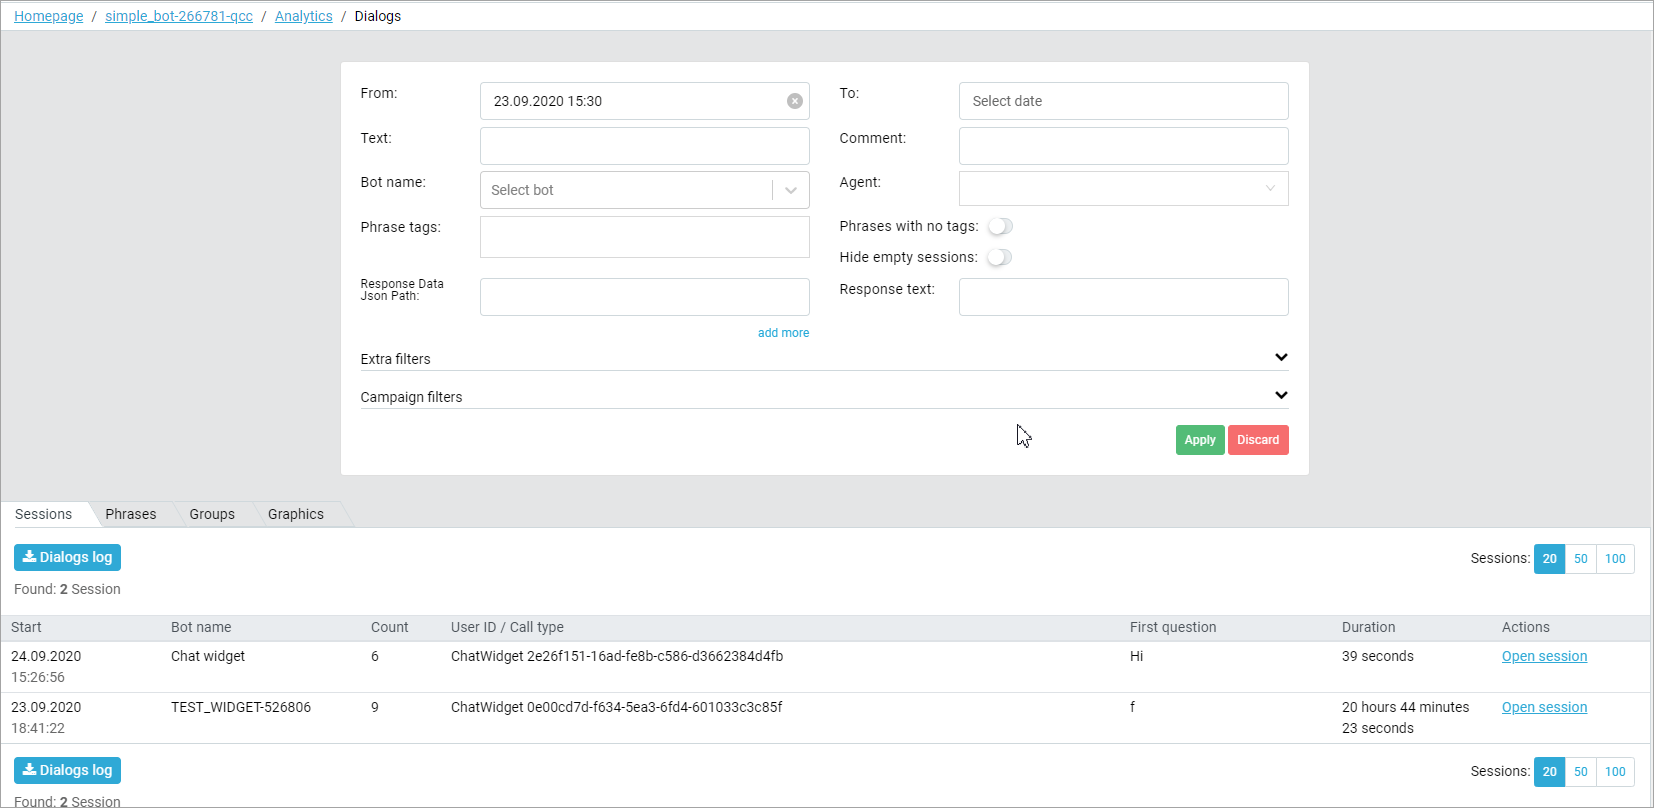Click the To date input field
Image resolution: width=1654 pixels, height=808 pixels.
point(1122,101)
